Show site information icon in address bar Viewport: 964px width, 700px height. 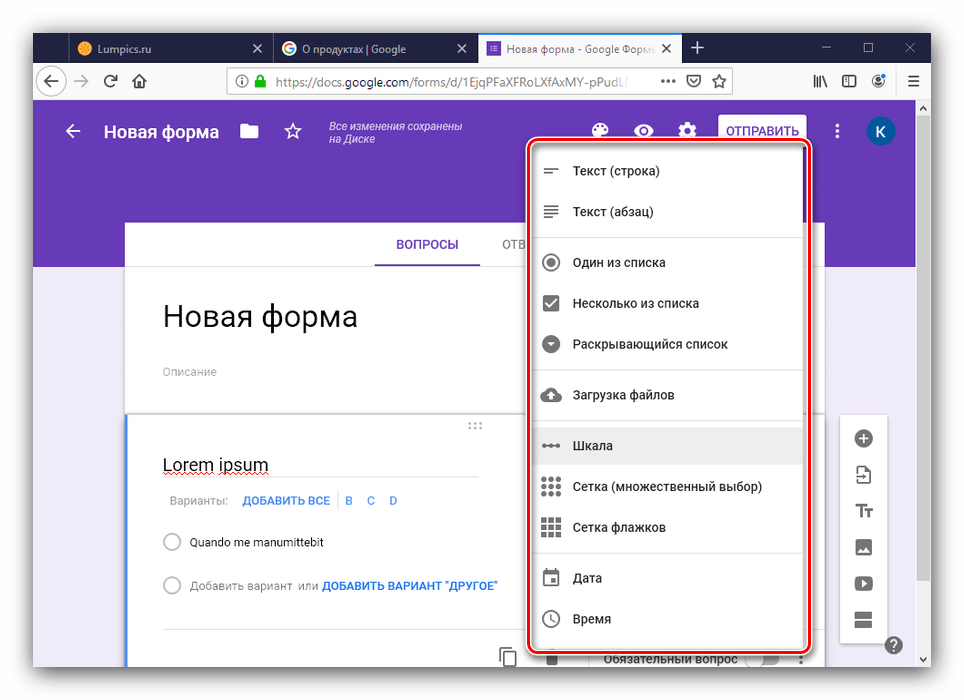[x=242, y=81]
